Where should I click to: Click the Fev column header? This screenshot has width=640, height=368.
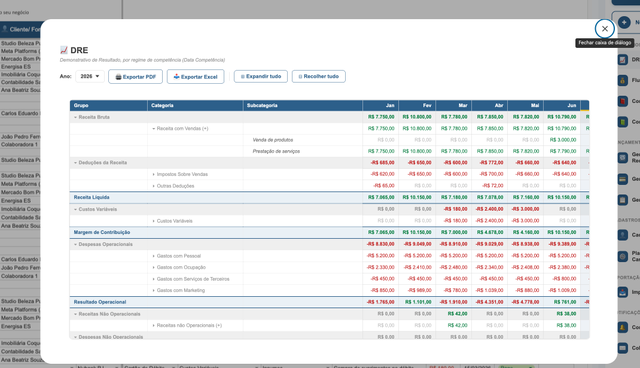click(417, 105)
